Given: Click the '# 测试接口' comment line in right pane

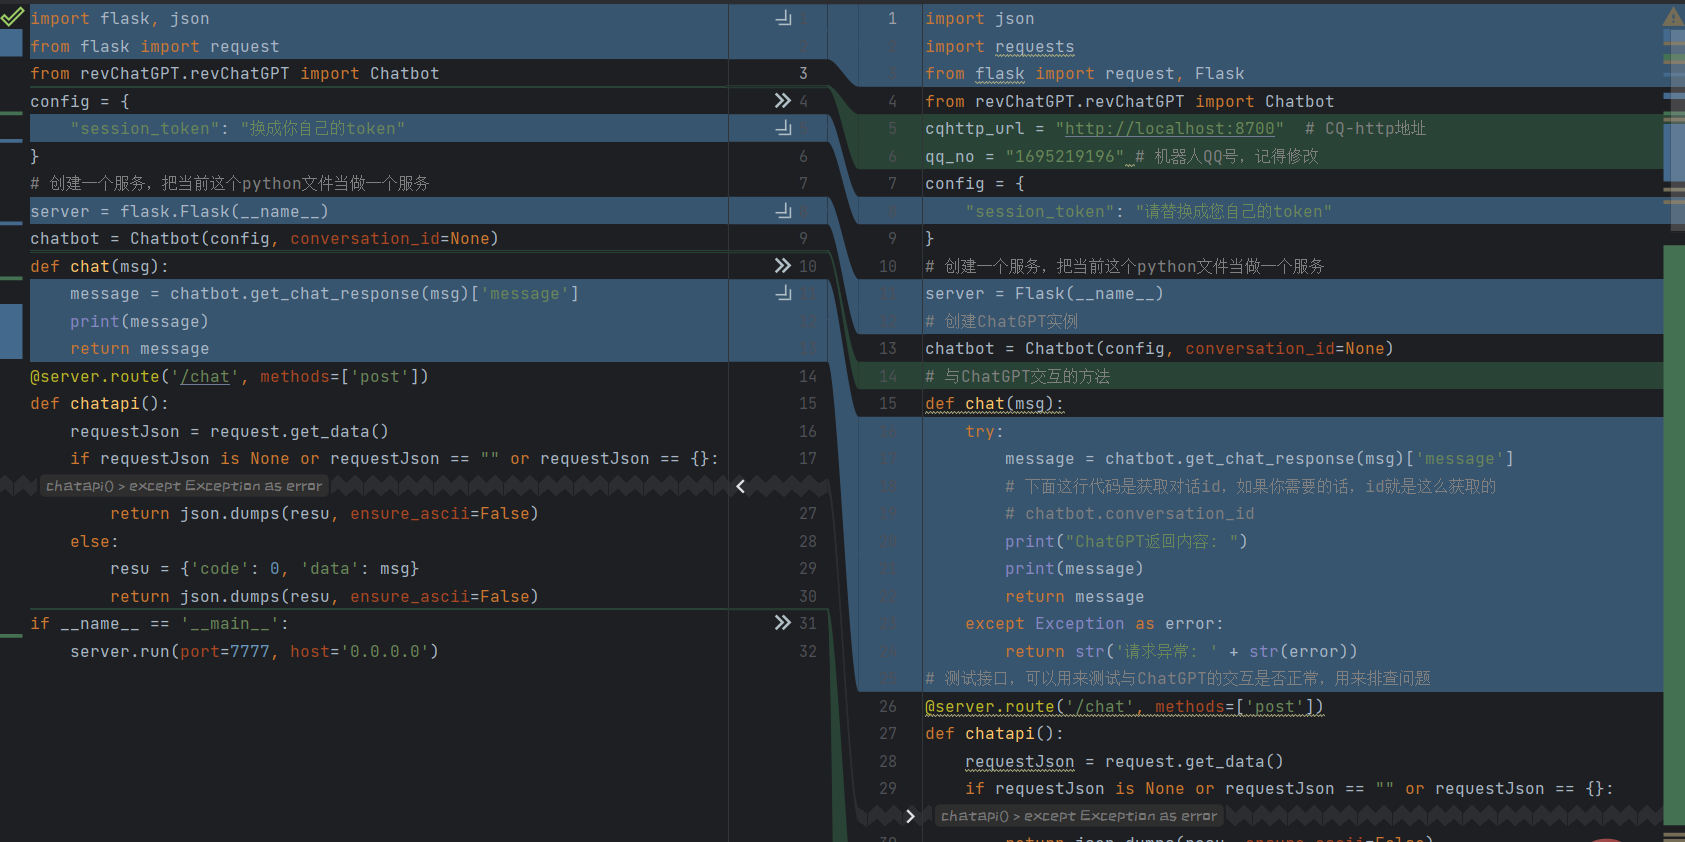Looking at the screenshot, I should tap(1178, 678).
